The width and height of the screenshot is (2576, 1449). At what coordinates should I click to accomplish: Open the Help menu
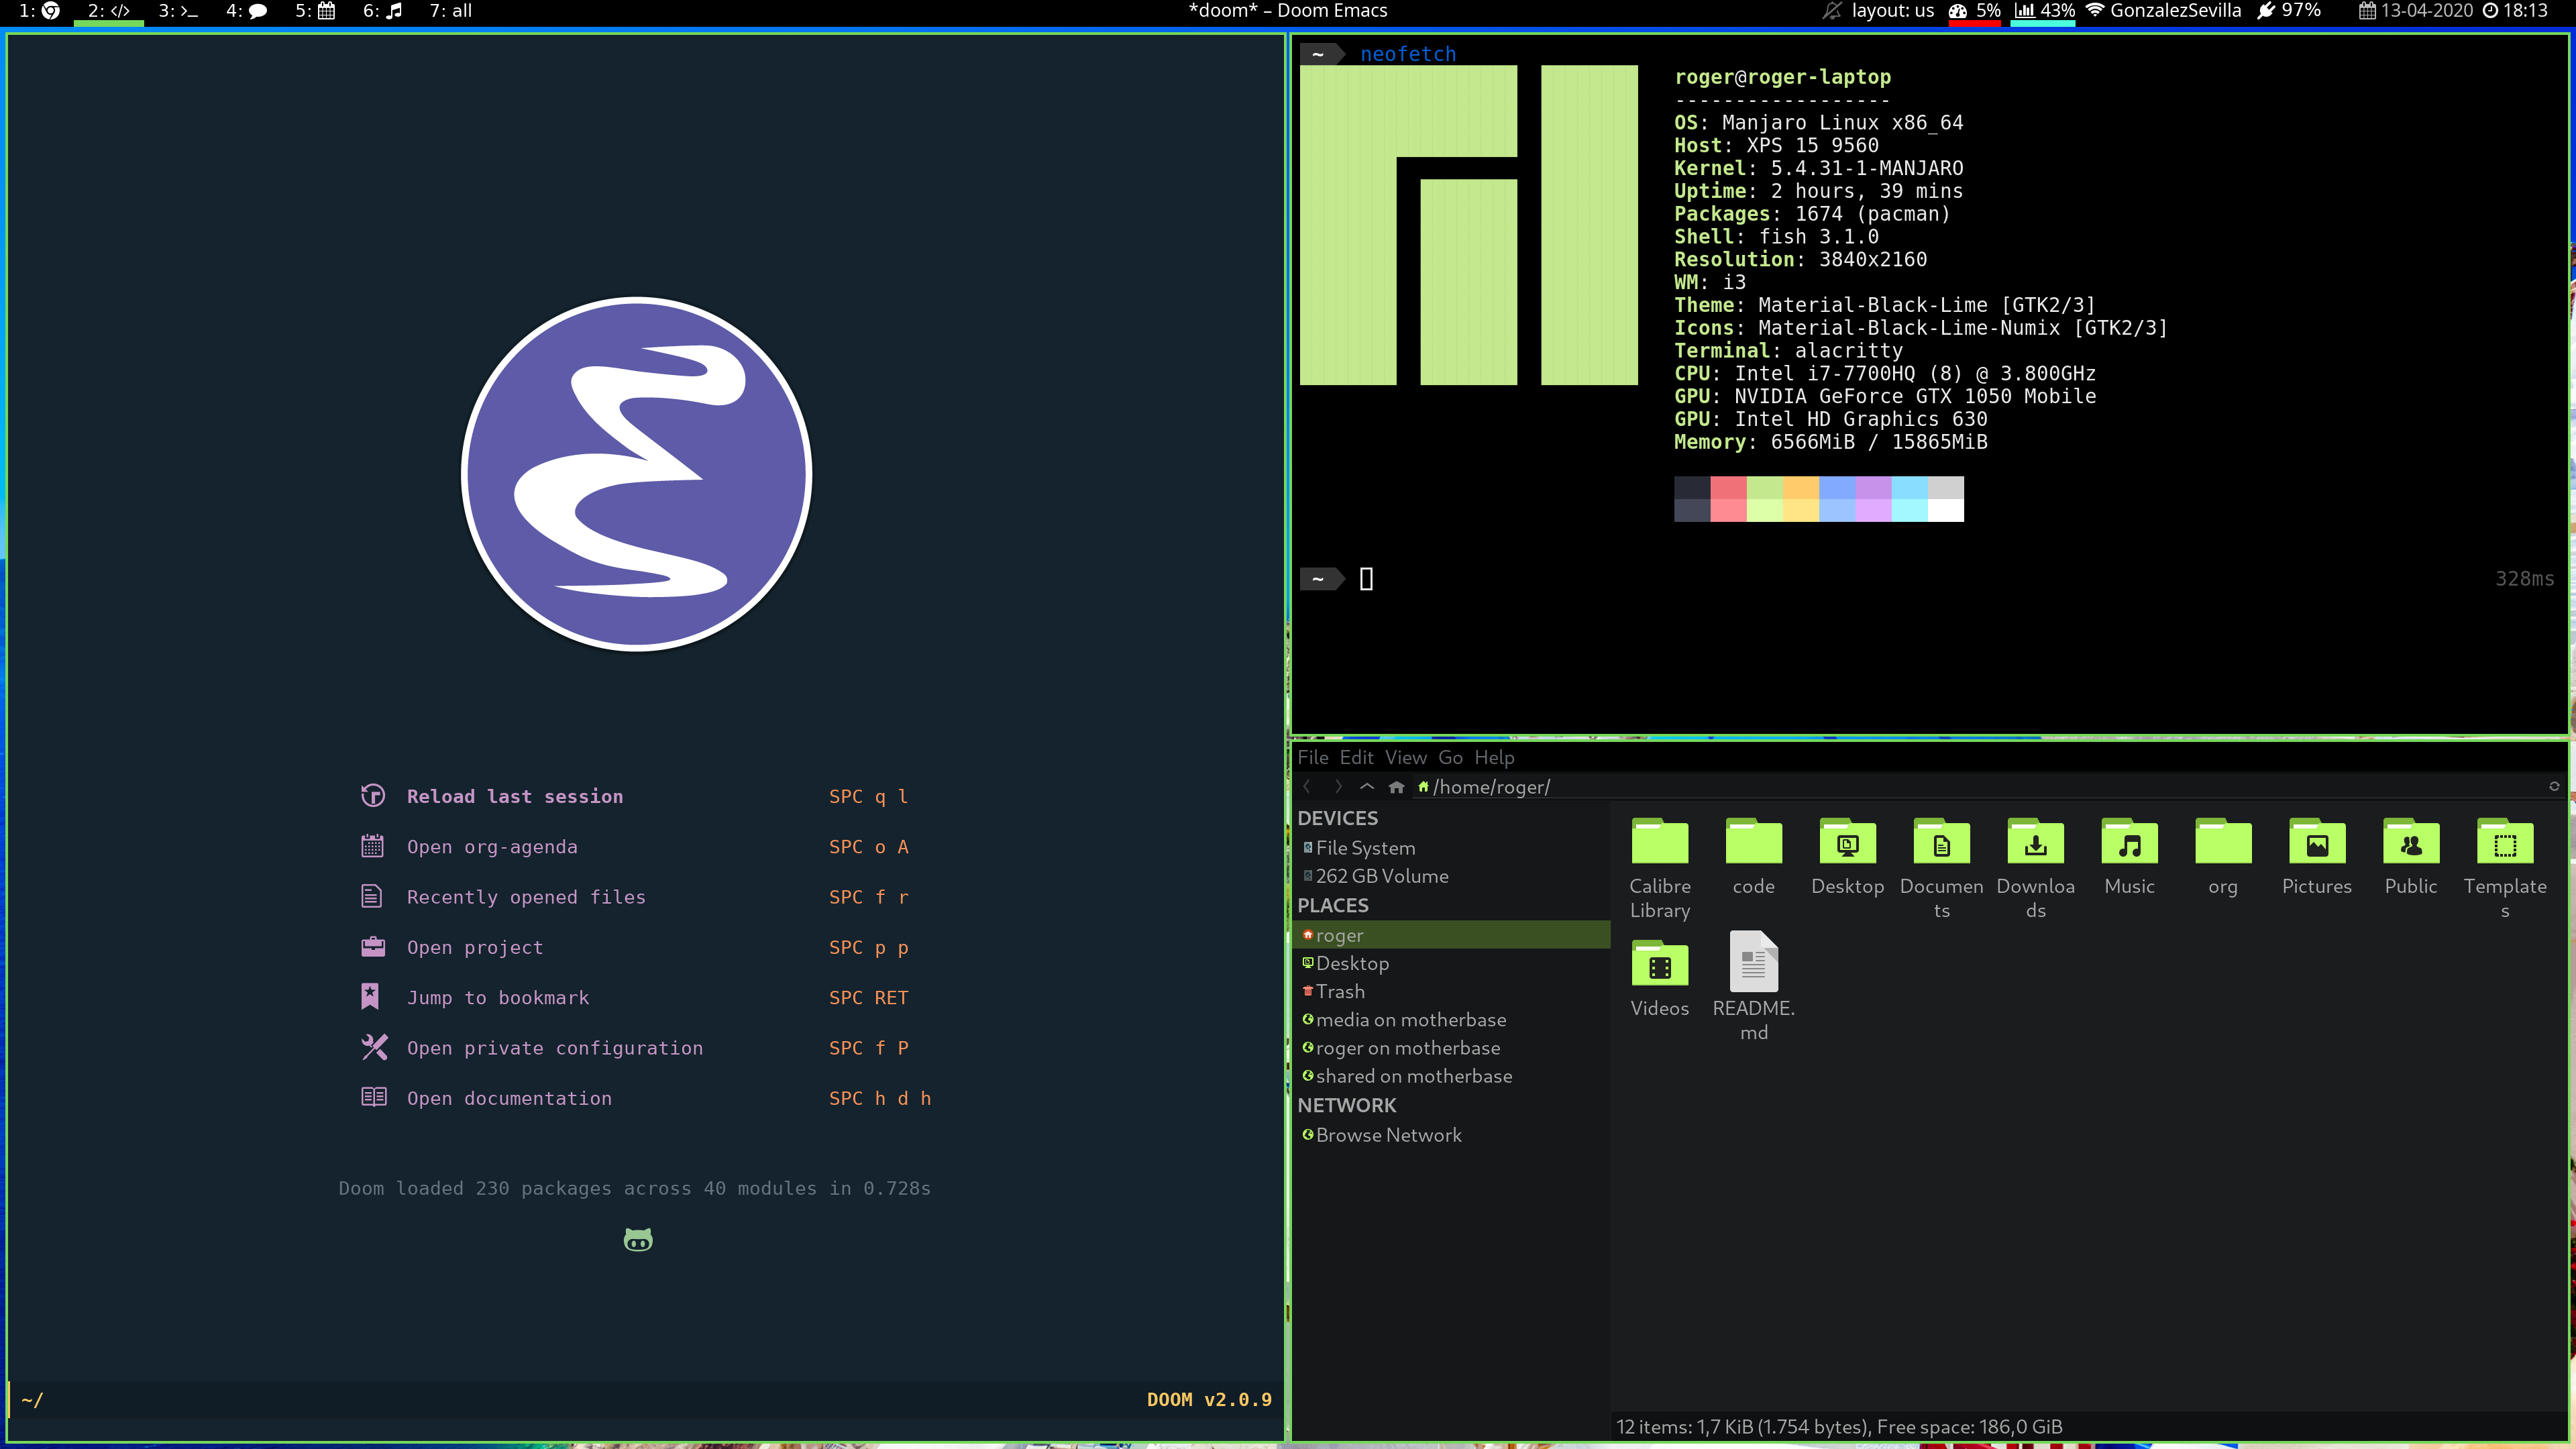tap(1494, 757)
